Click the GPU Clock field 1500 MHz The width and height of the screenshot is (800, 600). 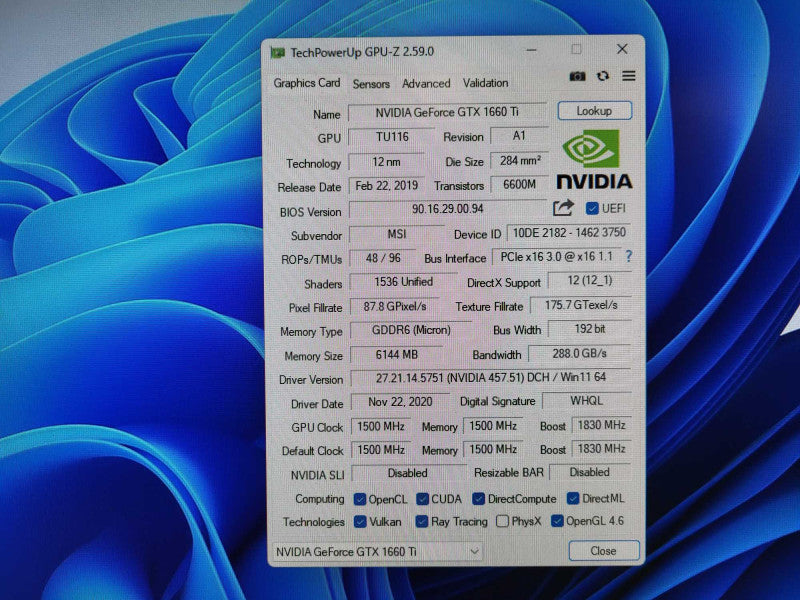[x=381, y=426]
